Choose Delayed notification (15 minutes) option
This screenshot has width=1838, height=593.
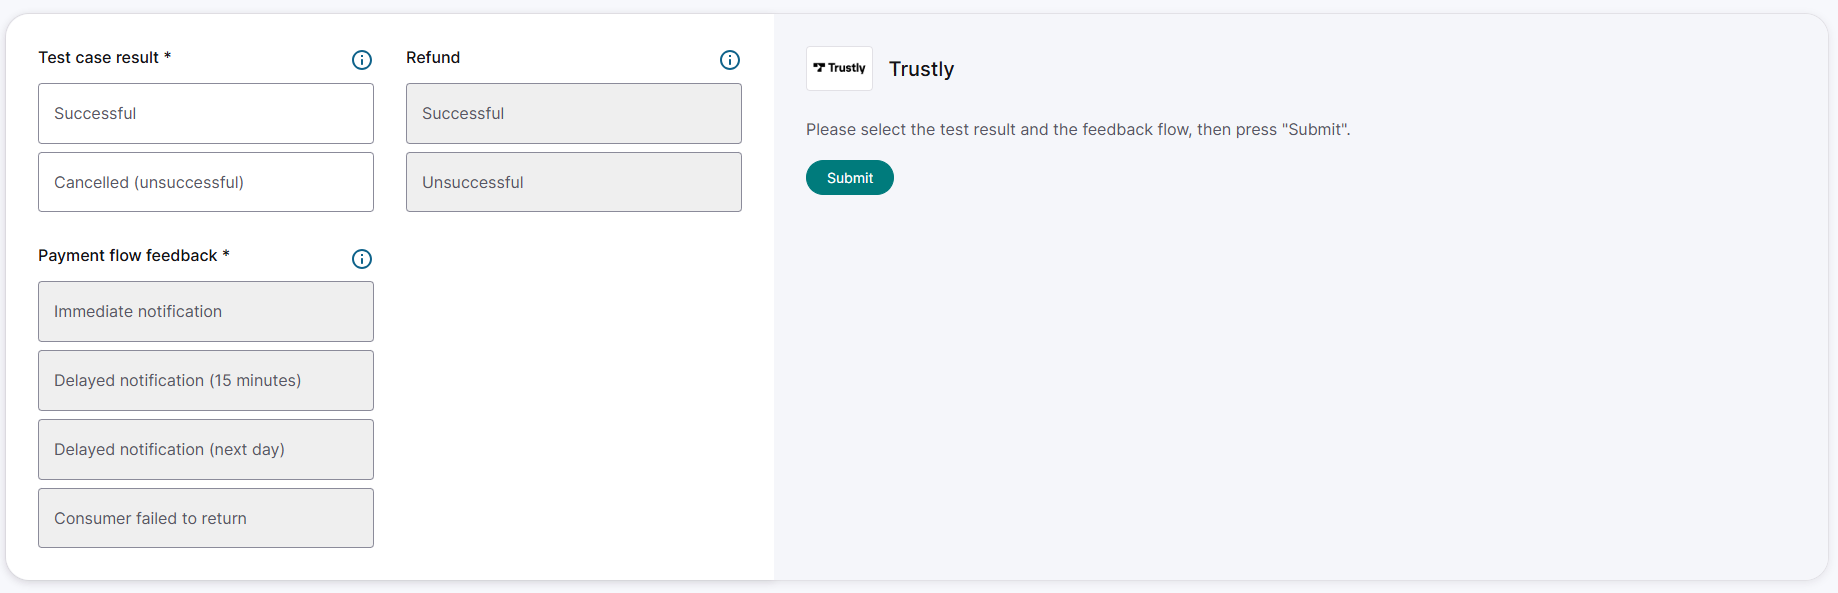pyautogui.click(x=205, y=380)
